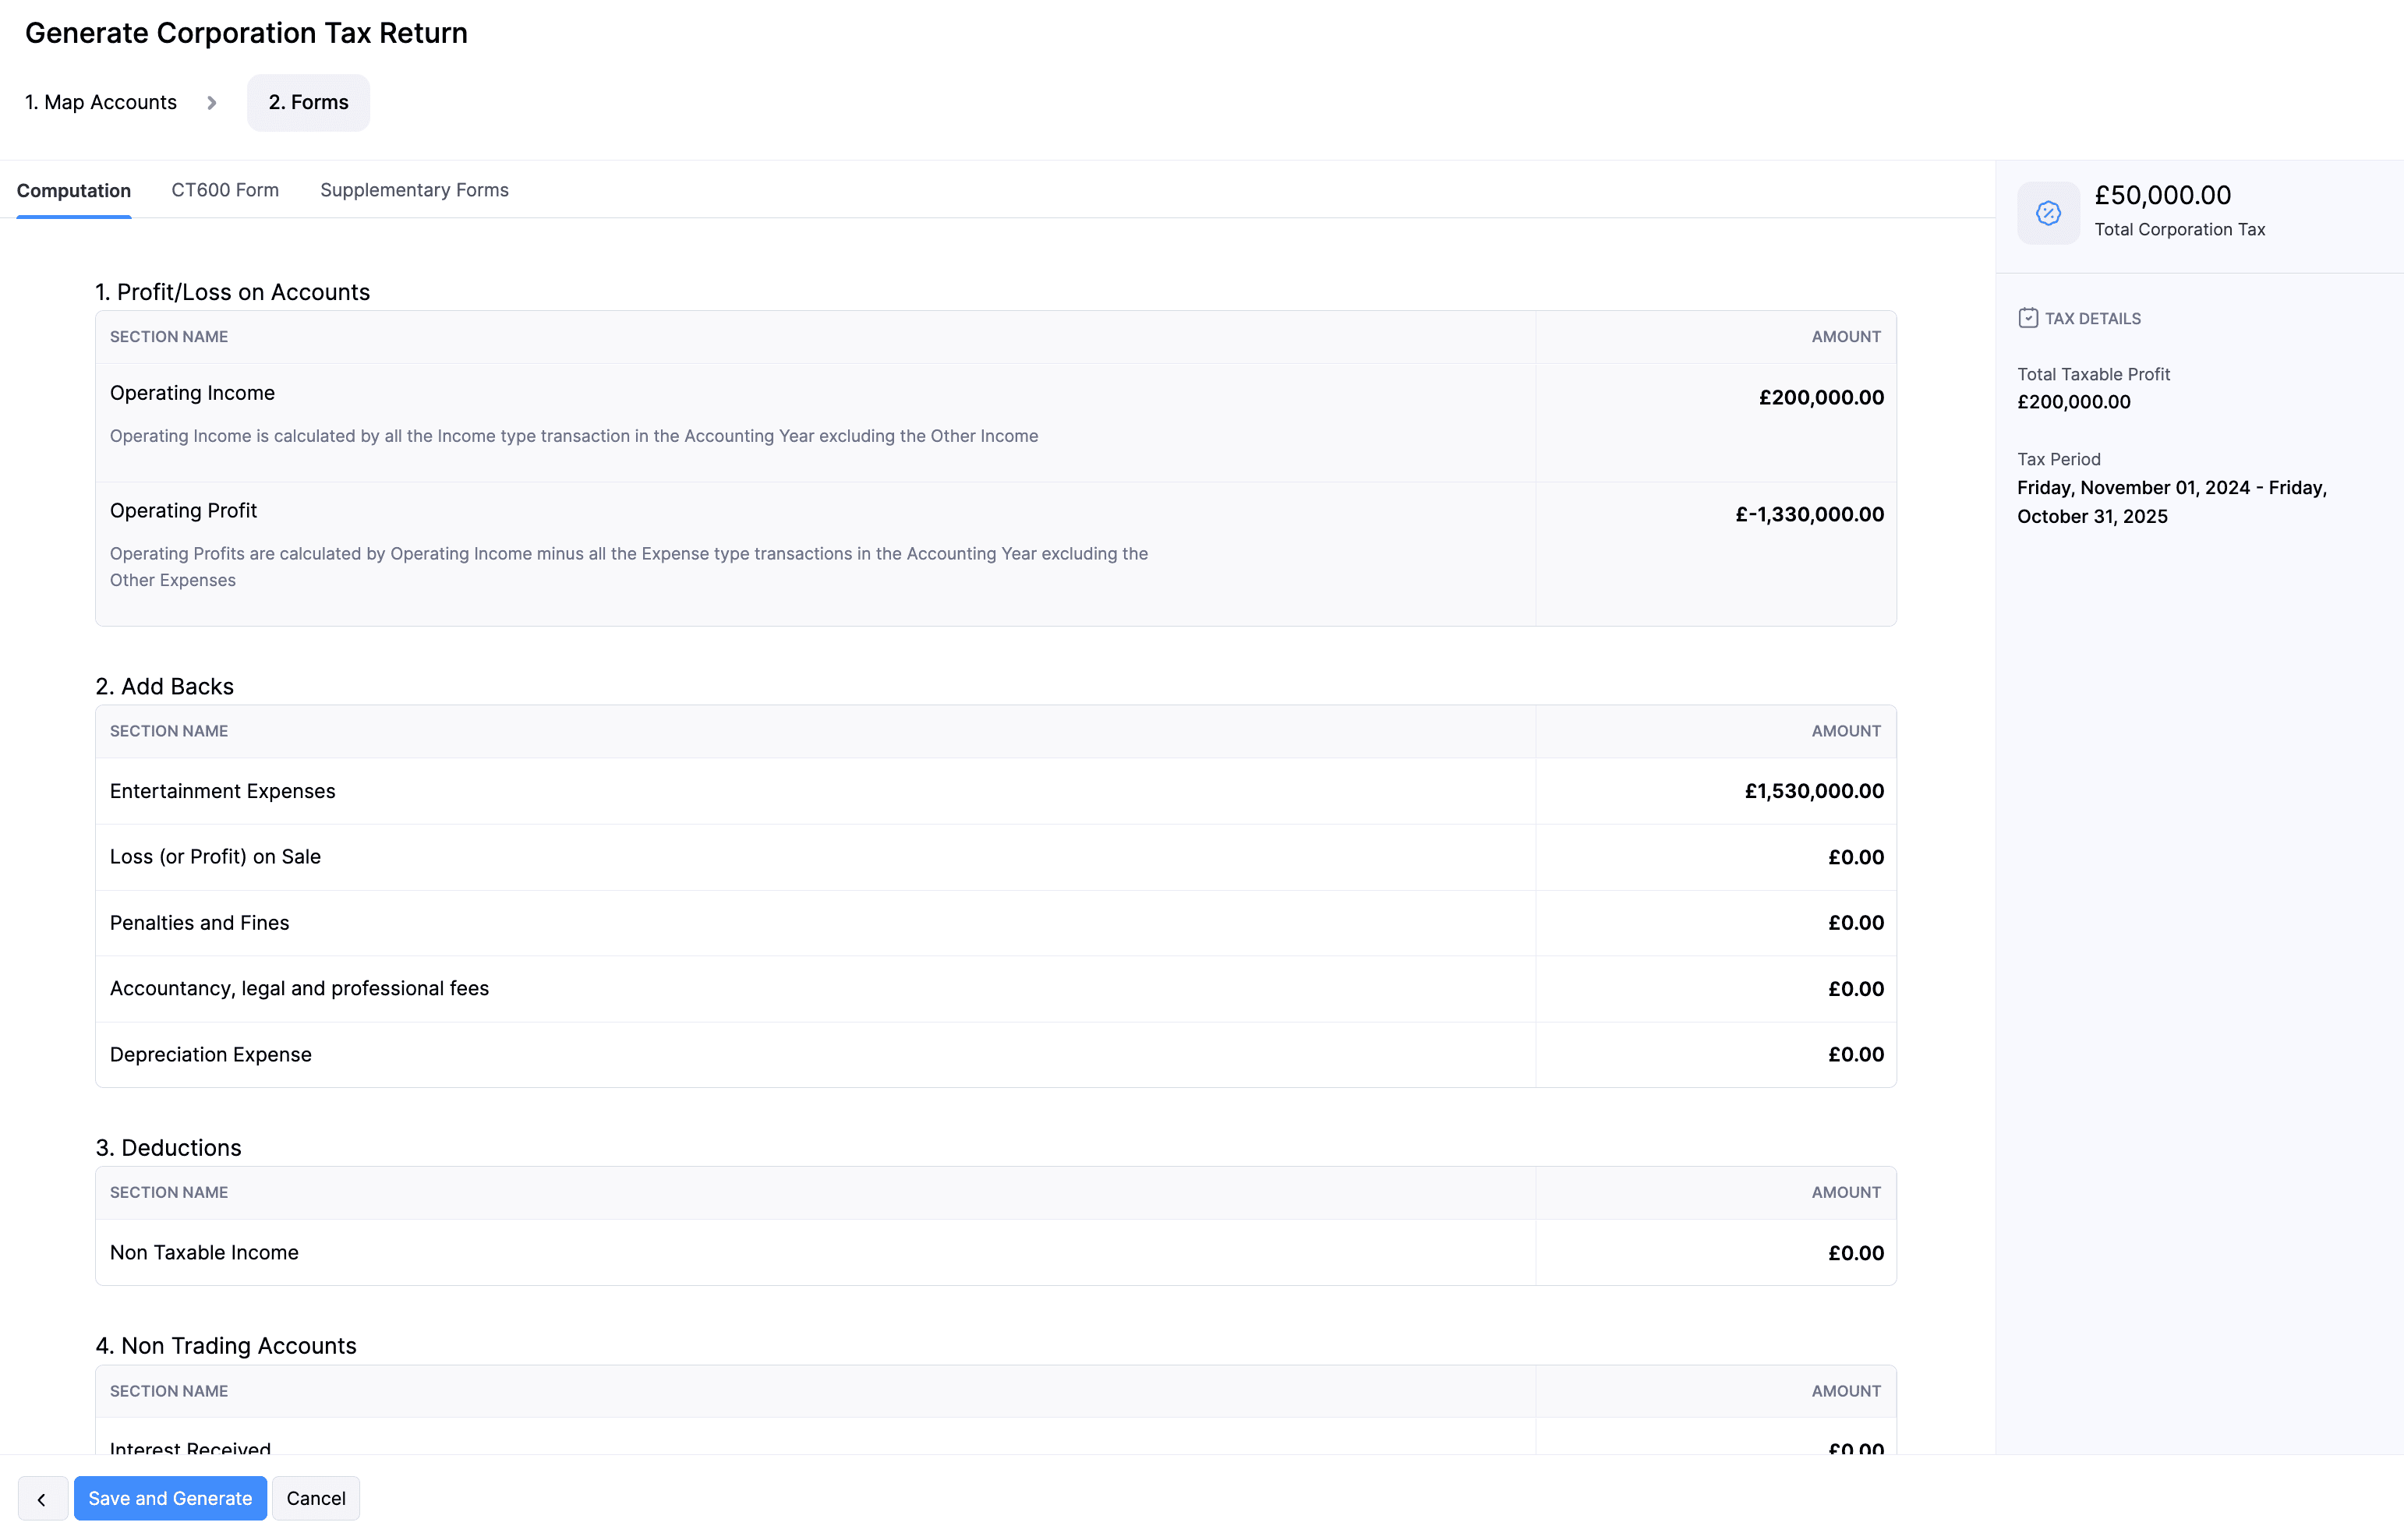This screenshot has width=2404, height=1540.
Task: Switch to the CT600 Form tab
Action: coord(225,190)
